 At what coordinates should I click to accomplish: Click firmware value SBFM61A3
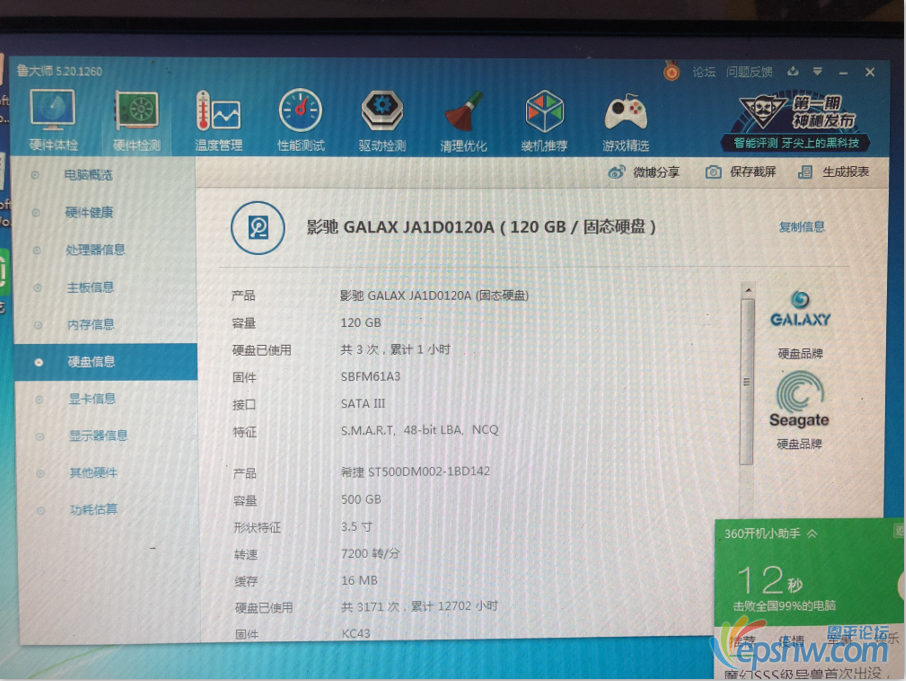coord(370,377)
